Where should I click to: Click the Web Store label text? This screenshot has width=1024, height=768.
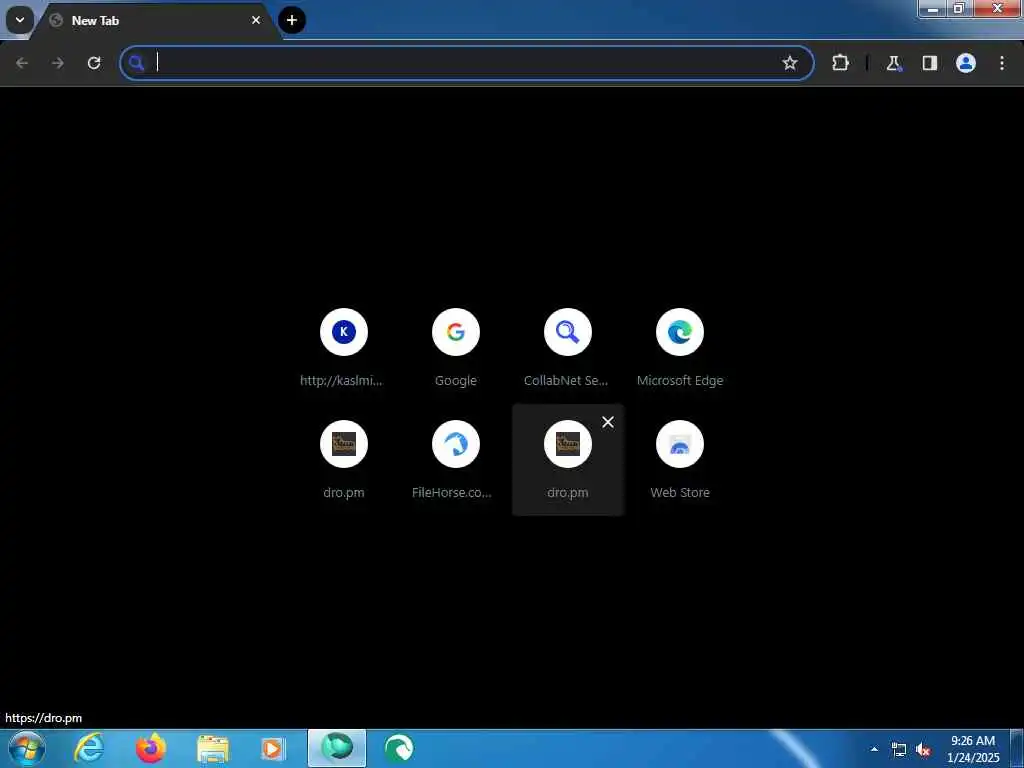(x=680, y=492)
